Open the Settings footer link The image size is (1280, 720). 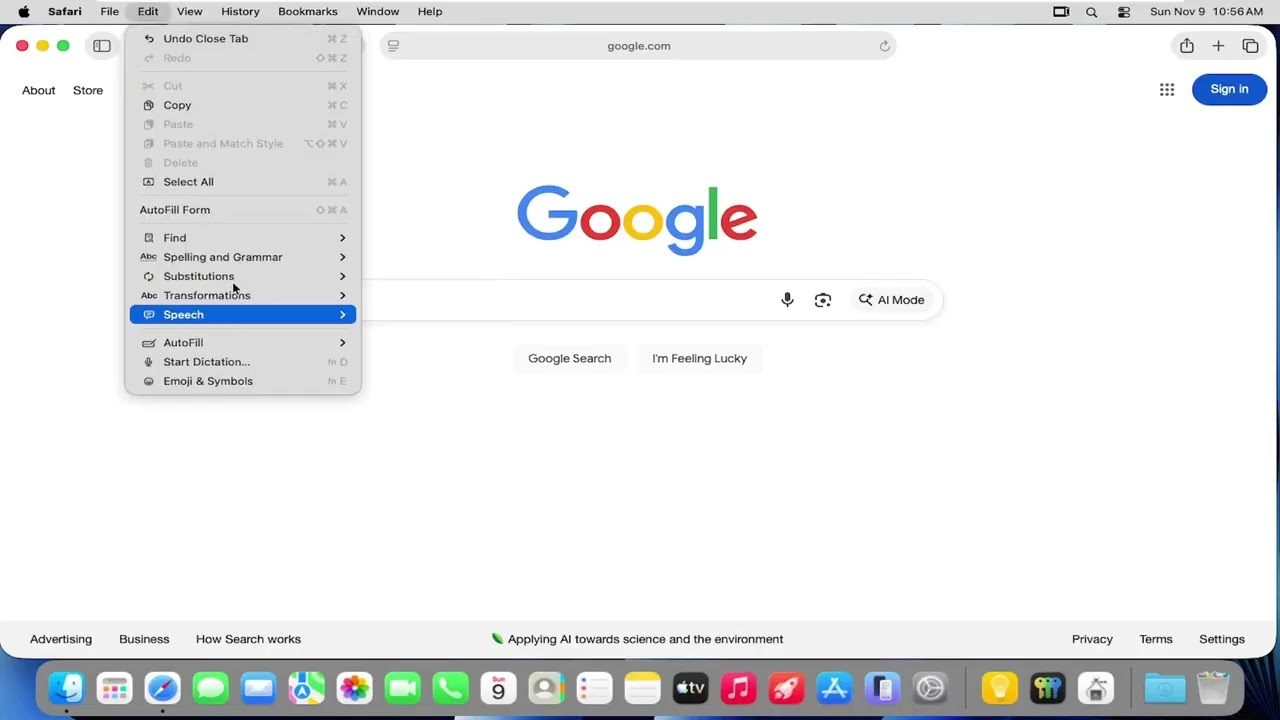[1222, 639]
